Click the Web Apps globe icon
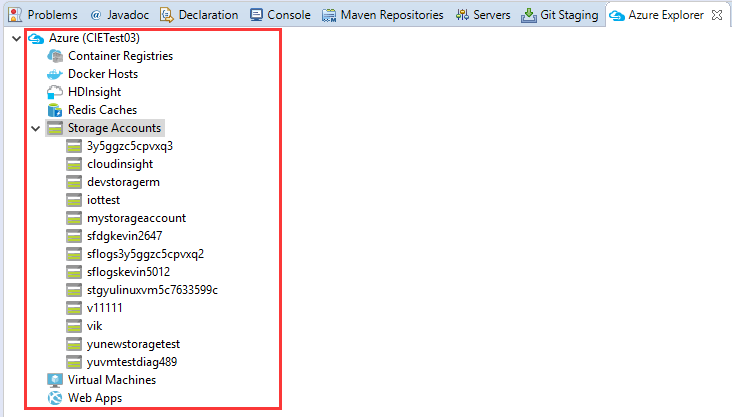 pos(55,398)
